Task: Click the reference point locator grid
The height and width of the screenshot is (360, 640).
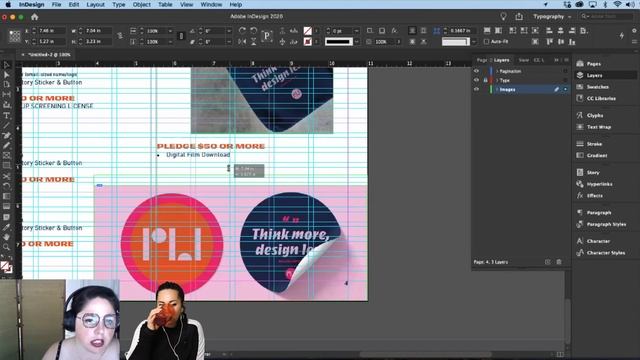Action: click(x=15, y=36)
